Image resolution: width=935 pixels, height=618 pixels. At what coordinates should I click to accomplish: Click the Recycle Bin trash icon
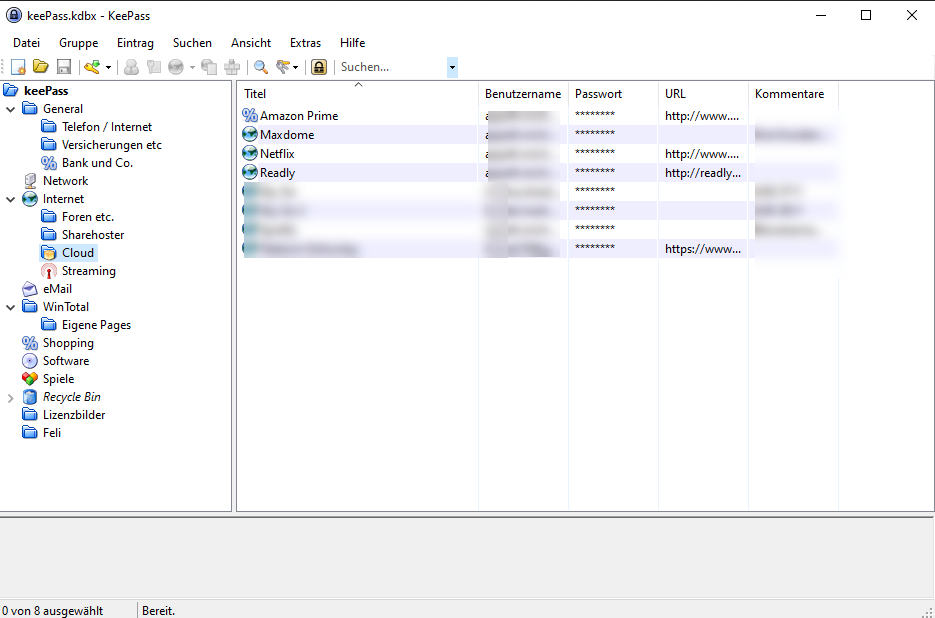(x=30, y=397)
